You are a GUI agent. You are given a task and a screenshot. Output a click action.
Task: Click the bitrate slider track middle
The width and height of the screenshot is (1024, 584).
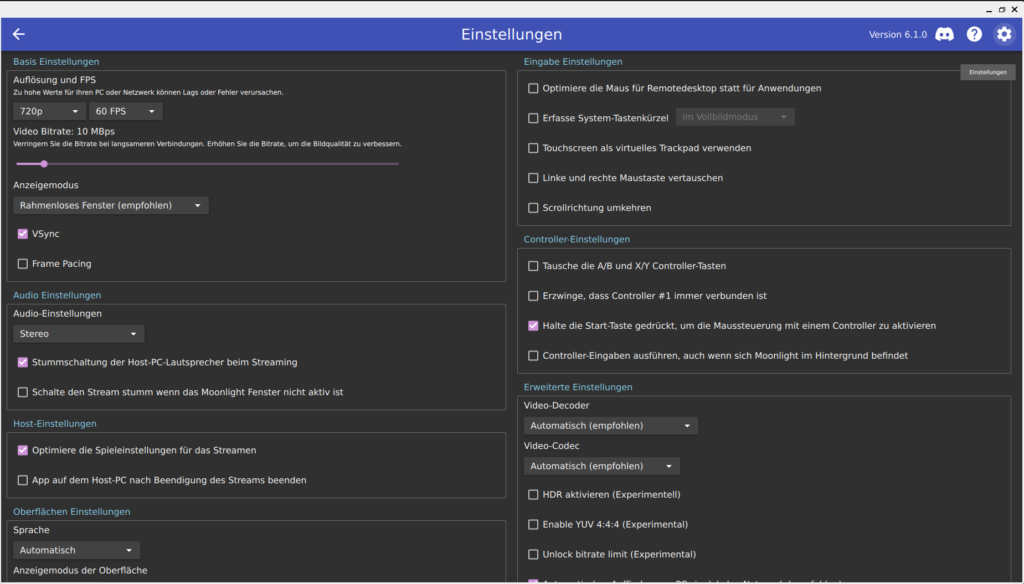pyautogui.click(x=207, y=164)
